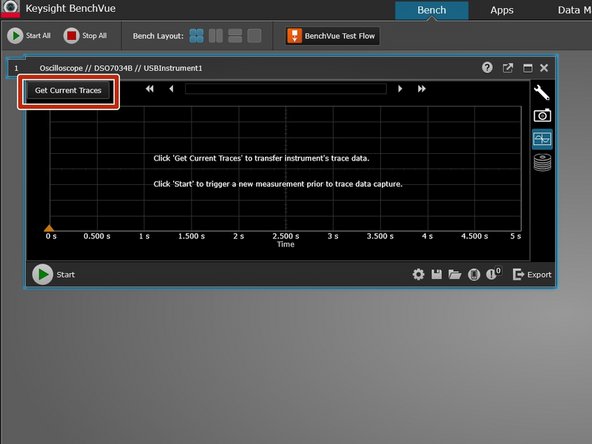Select the trace waveform view icon

[x=542, y=139]
